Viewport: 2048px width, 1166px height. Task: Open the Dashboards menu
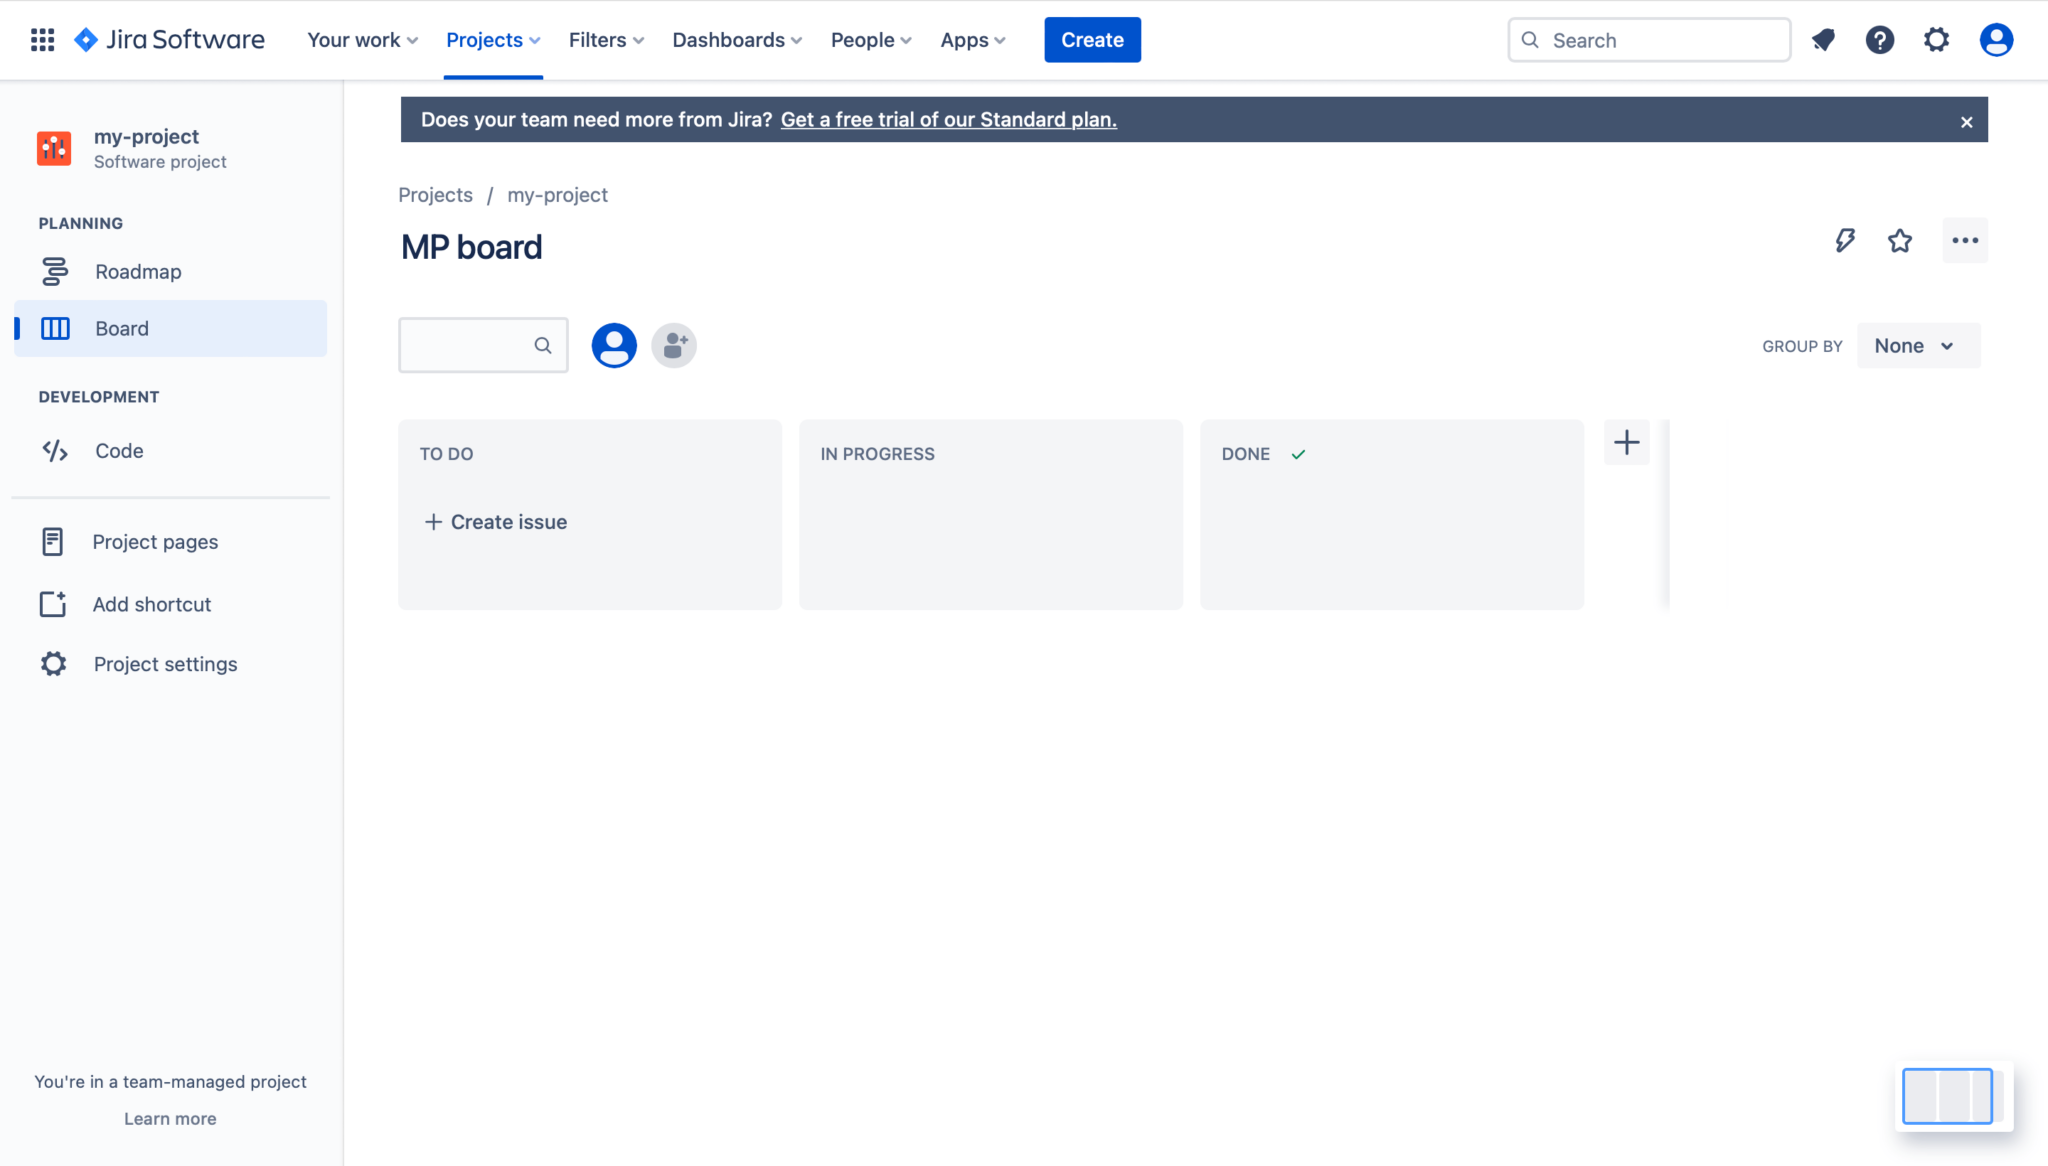pos(737,40)
